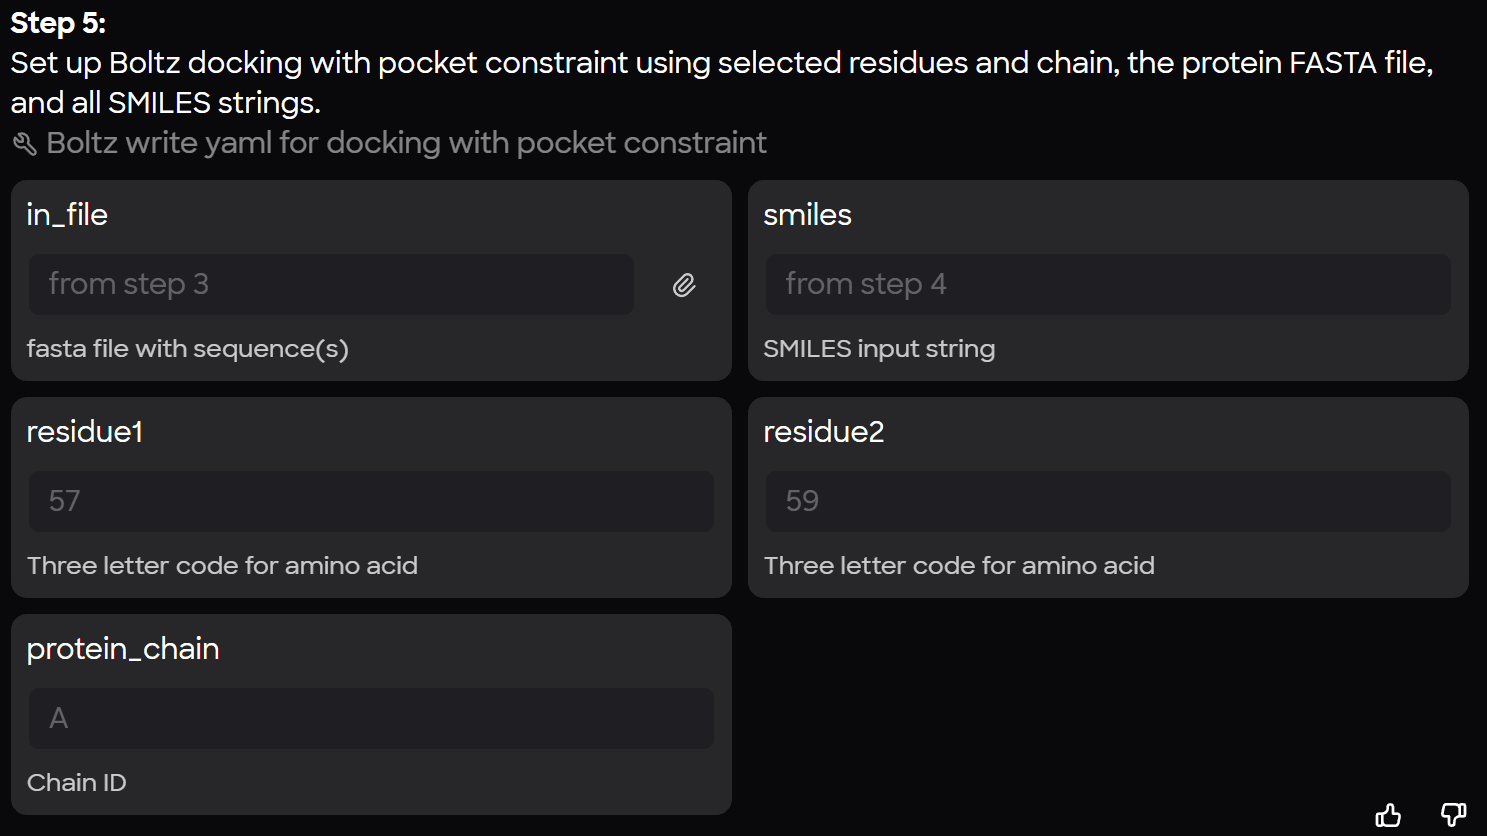1487x836 pixels.
Task: Click the paperclip attach icon for in_file
Action: 684,286
